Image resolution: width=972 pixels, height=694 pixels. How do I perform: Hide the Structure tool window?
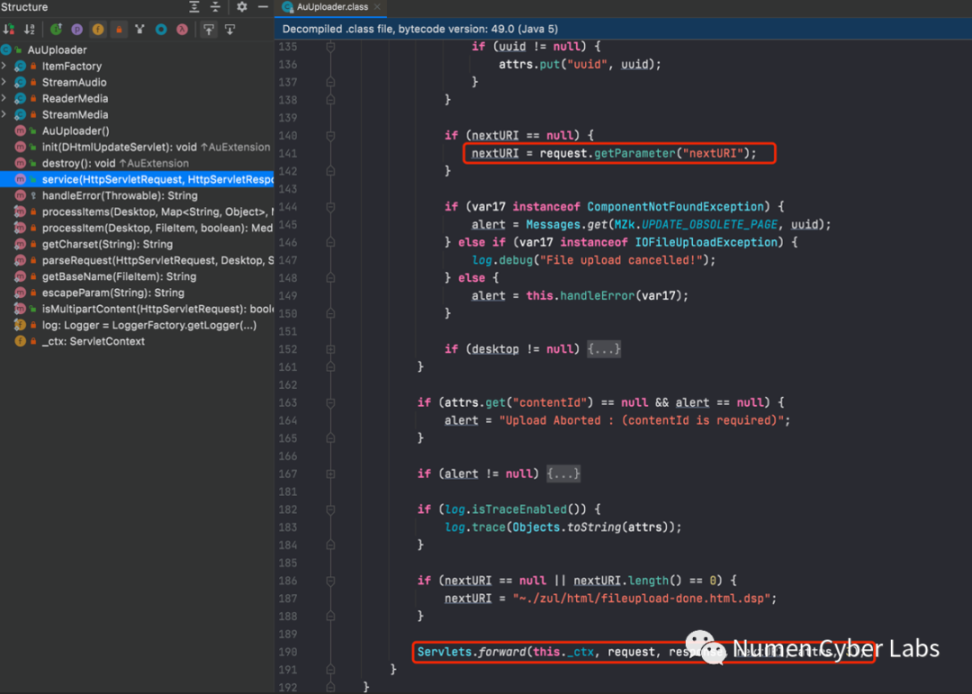(262, 7)
